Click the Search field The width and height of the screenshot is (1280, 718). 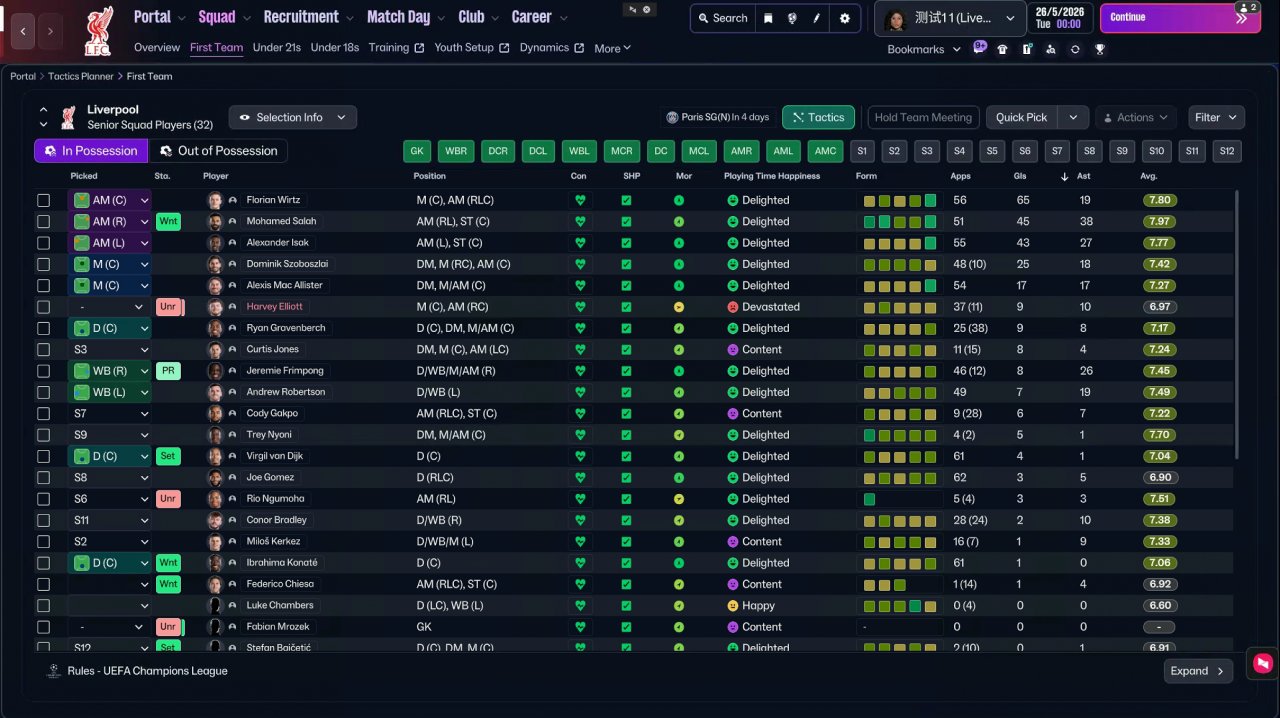point(722,18)
